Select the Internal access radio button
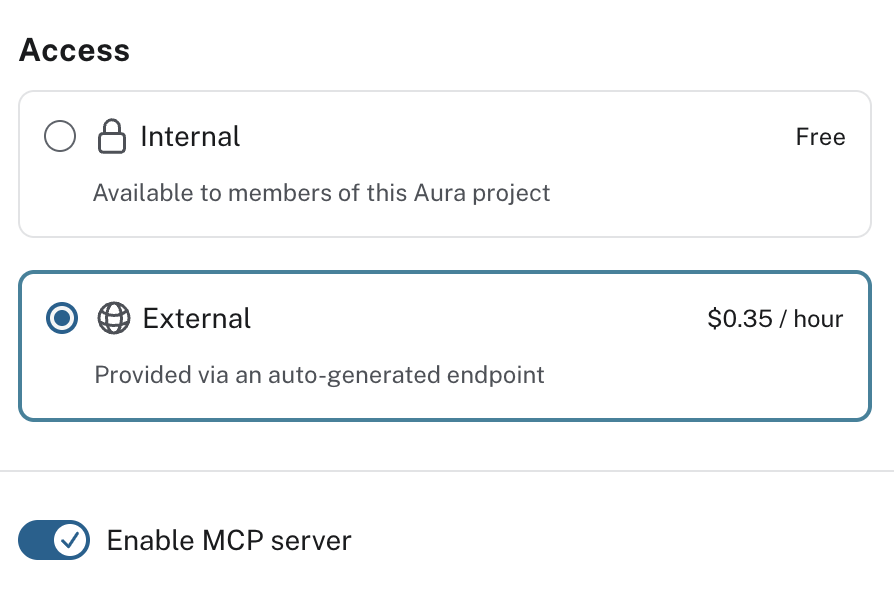Screen dimensions: 894x596 pos(60,136)
